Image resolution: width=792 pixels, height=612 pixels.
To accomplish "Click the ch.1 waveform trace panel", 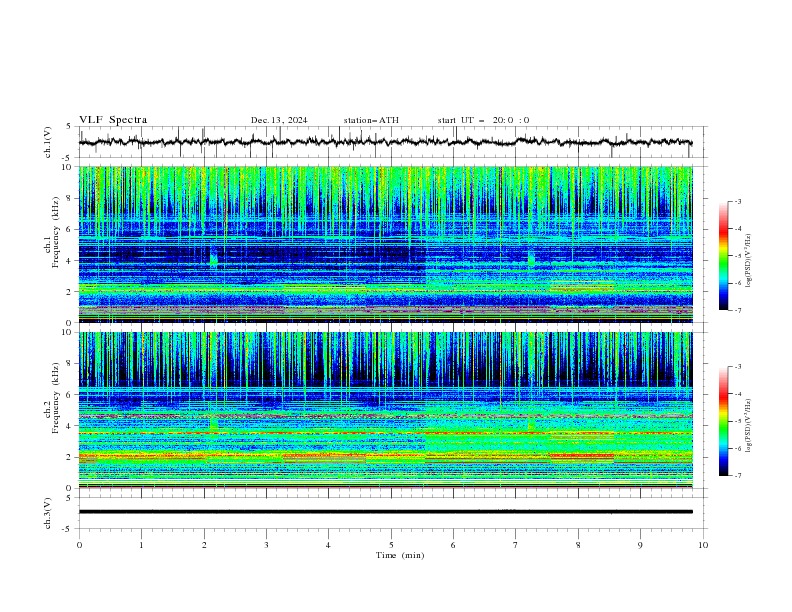I will tap(392, 142).
